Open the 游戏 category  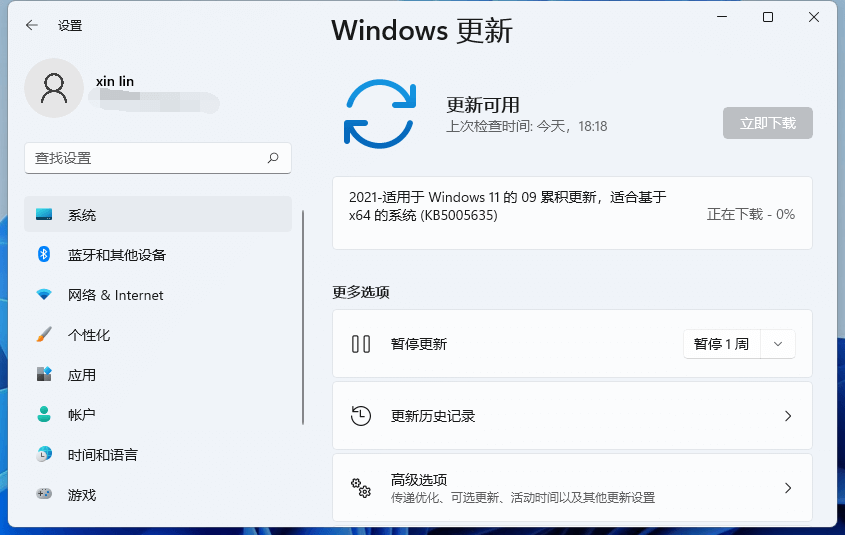[x=158, y=494]
